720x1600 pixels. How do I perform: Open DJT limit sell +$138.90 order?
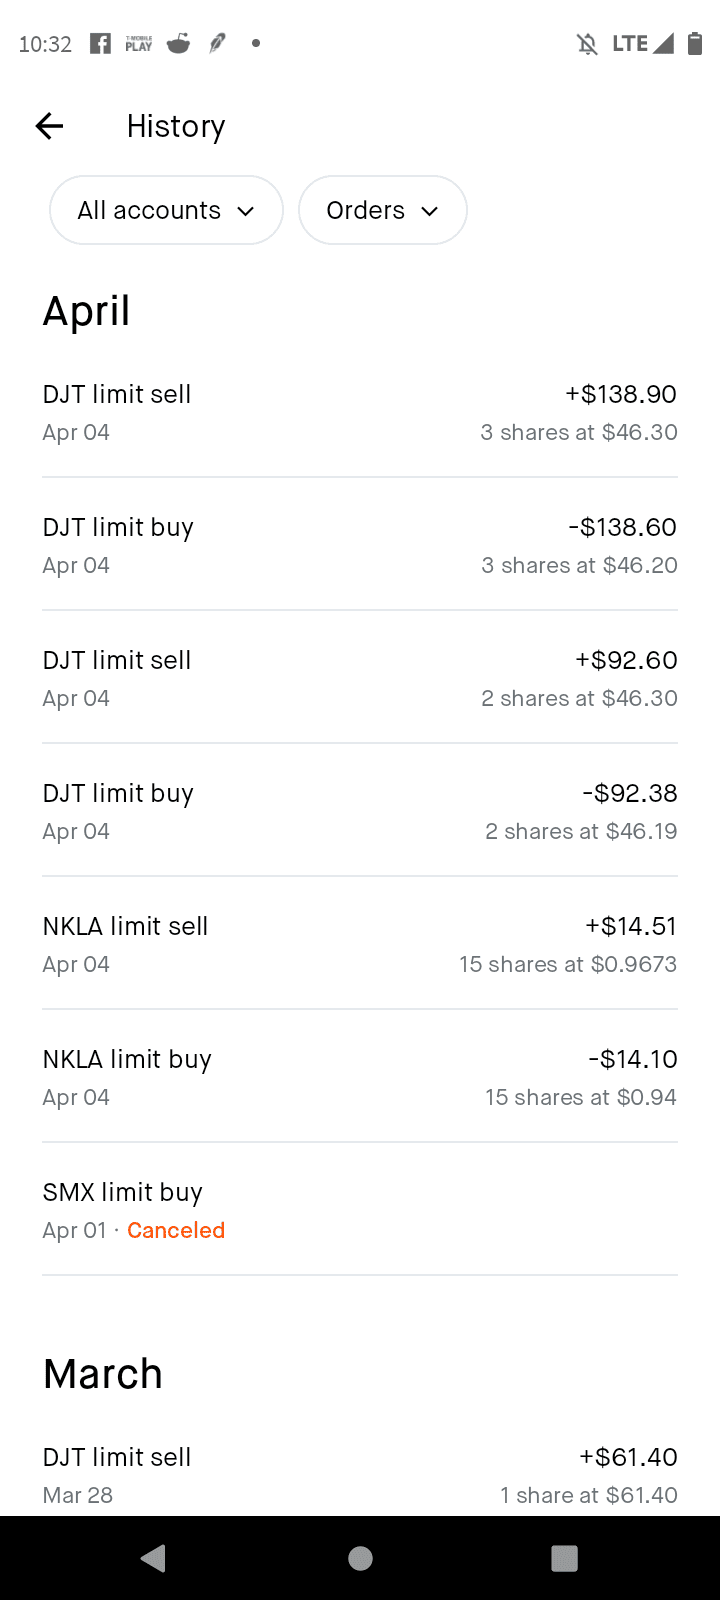[360, 412]
